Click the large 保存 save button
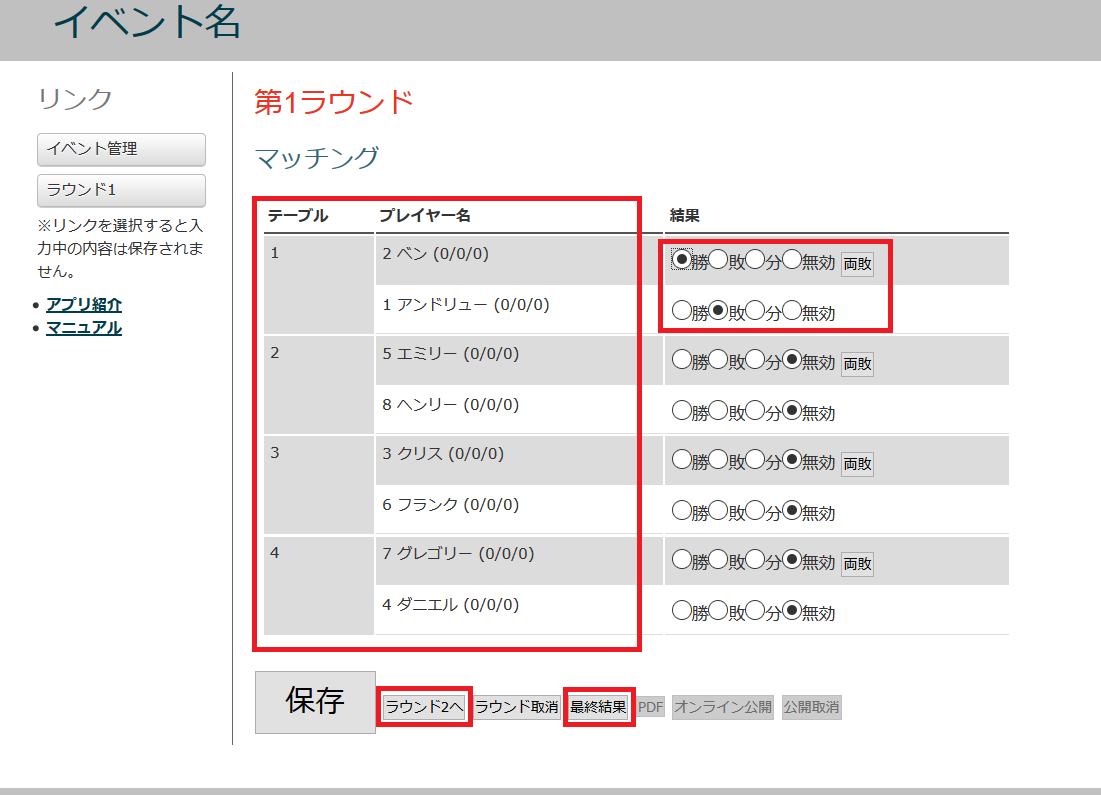 click(315, 702)
